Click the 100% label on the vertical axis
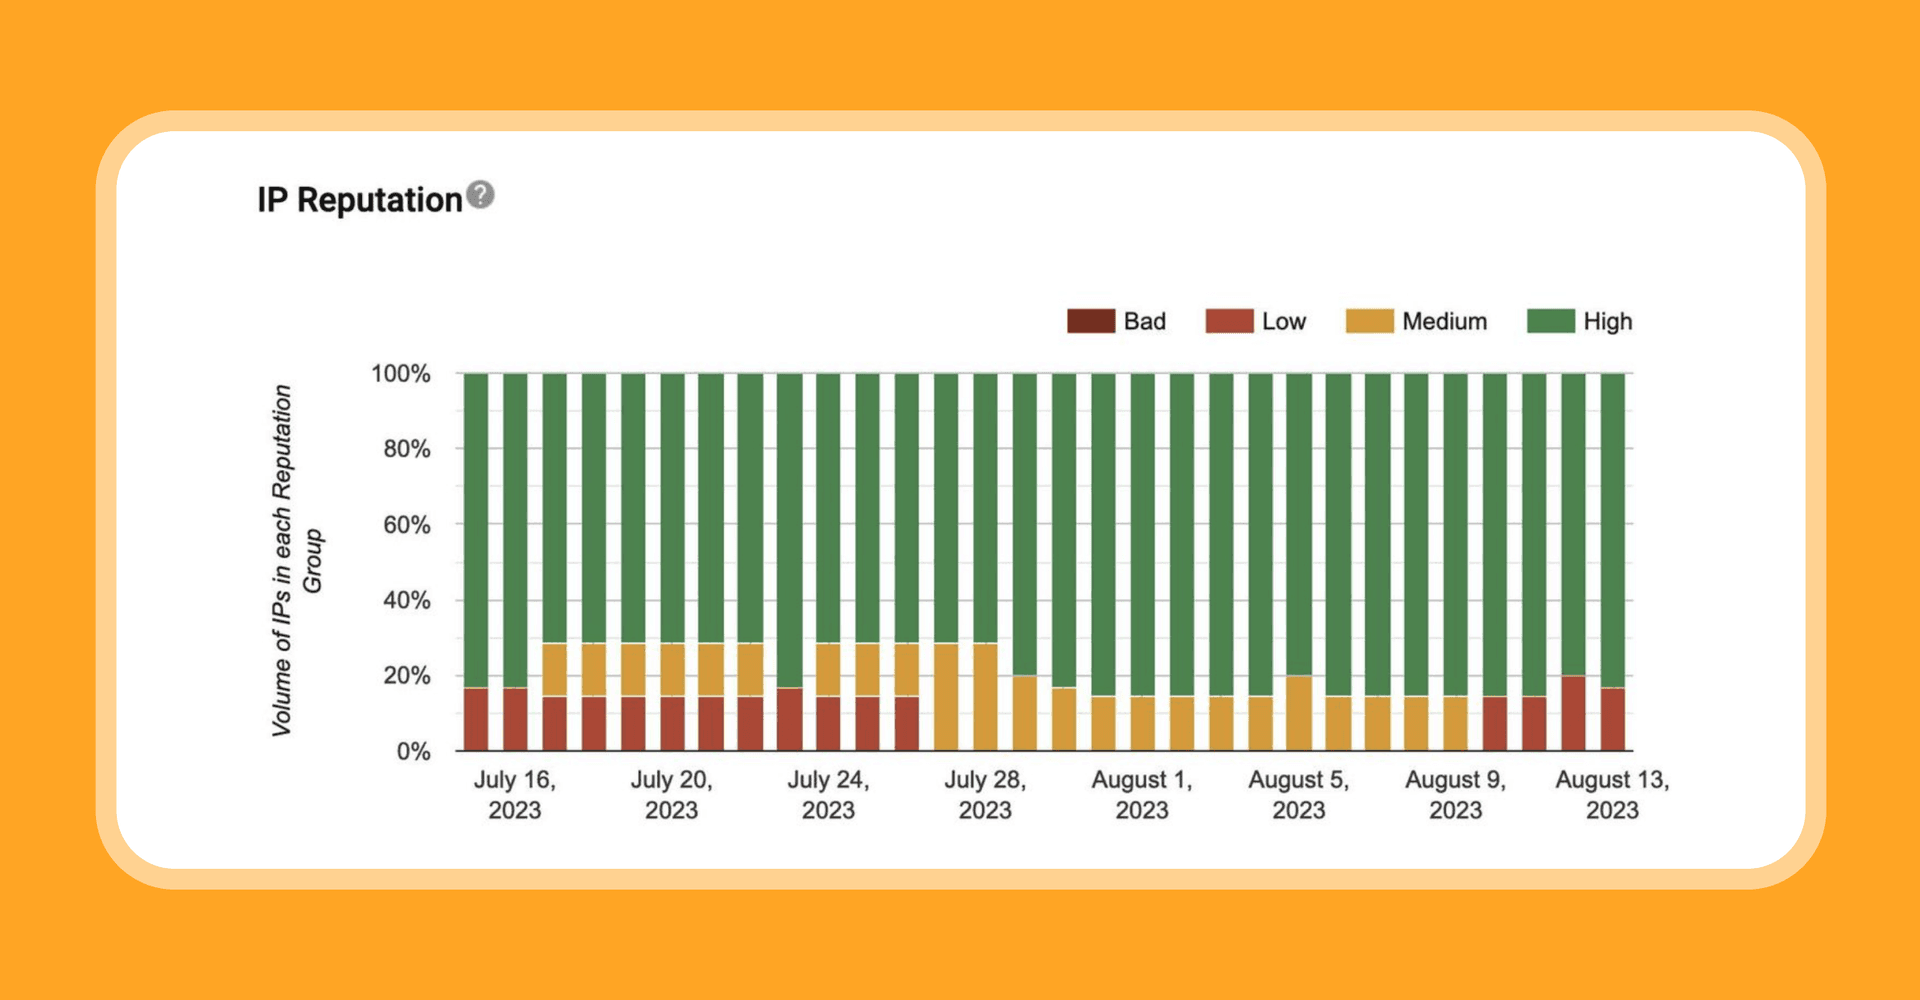 point(401,374)
